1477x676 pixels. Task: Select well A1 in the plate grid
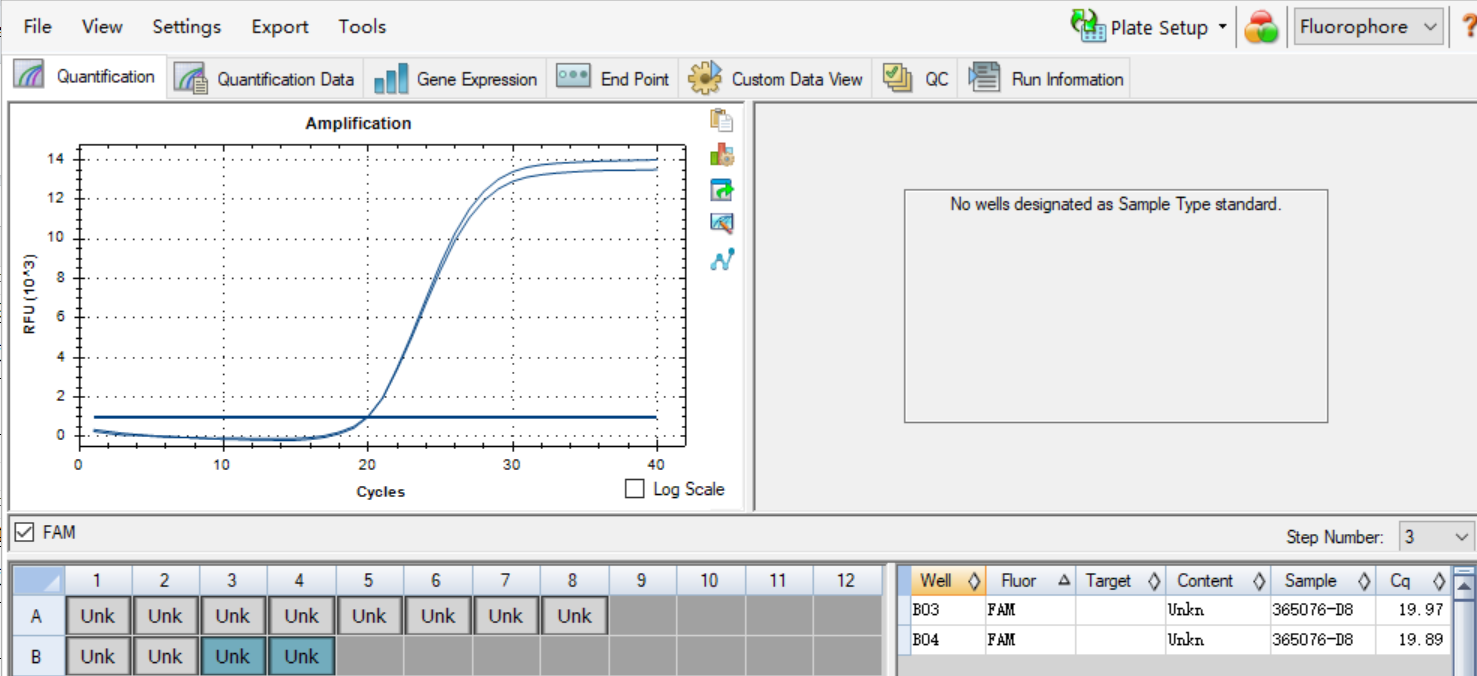pos(97,616)
